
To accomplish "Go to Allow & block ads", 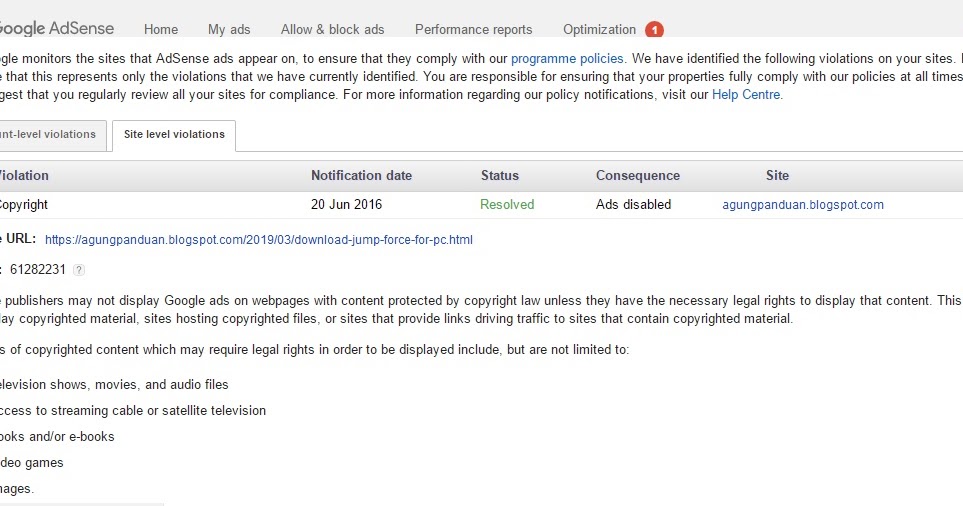I will click(332, 29).
